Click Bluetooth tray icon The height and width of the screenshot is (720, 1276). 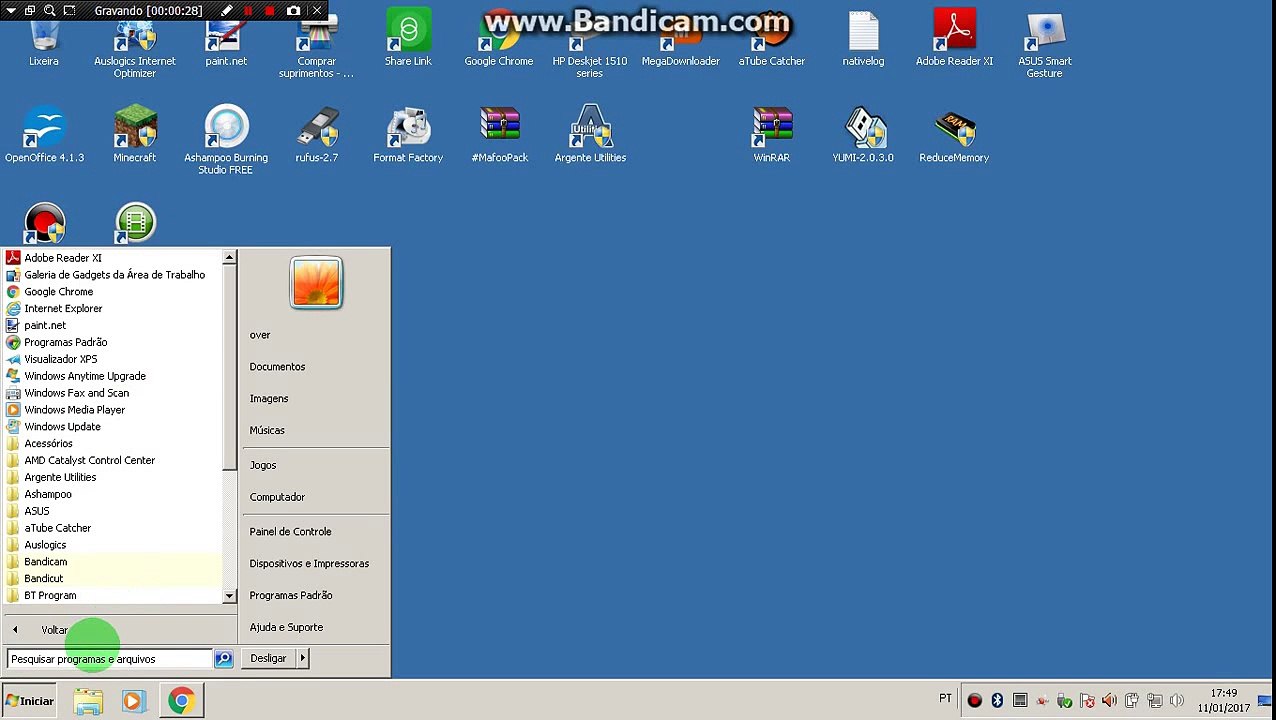click(x=997, y=701)
